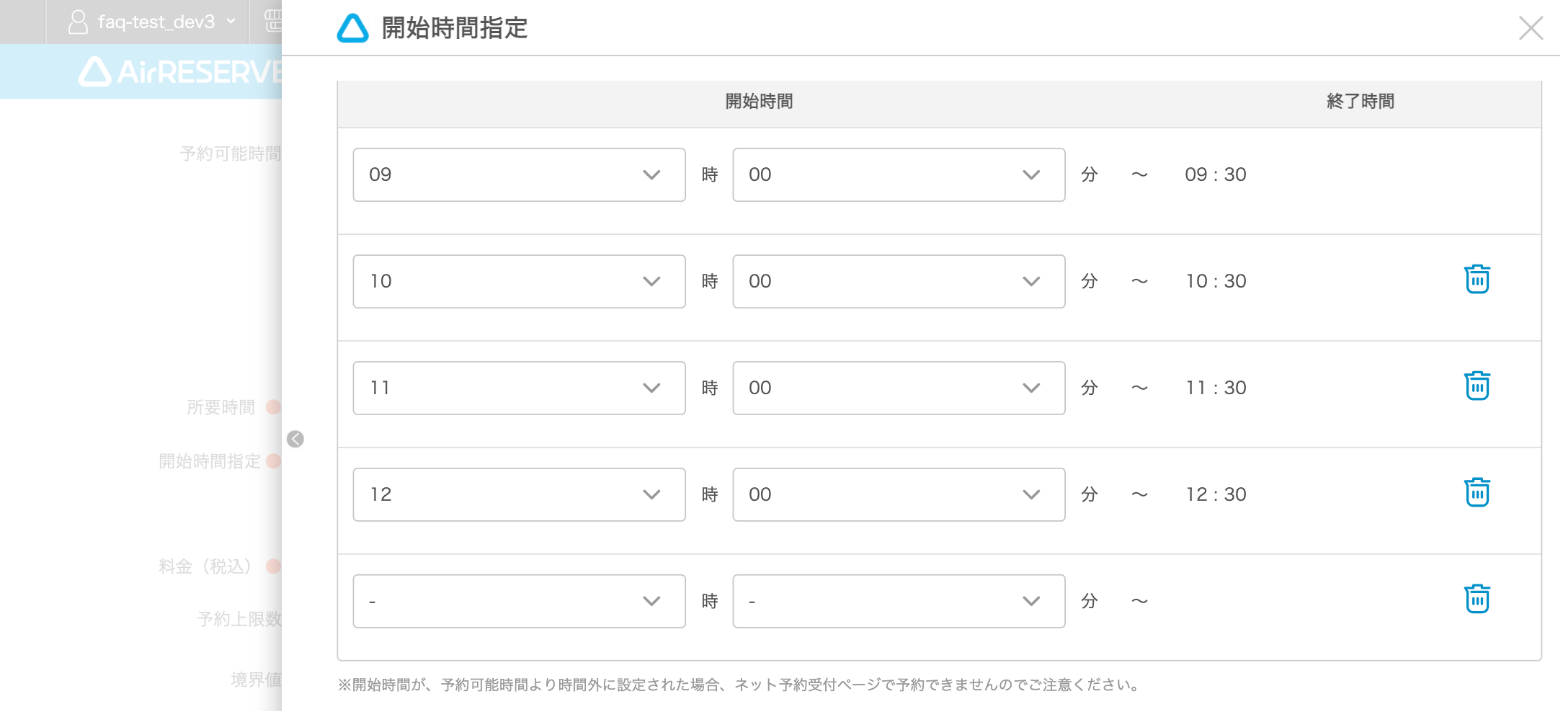
Task: Open the hour dropdown showing 09
Action: [x=519, y=175]
